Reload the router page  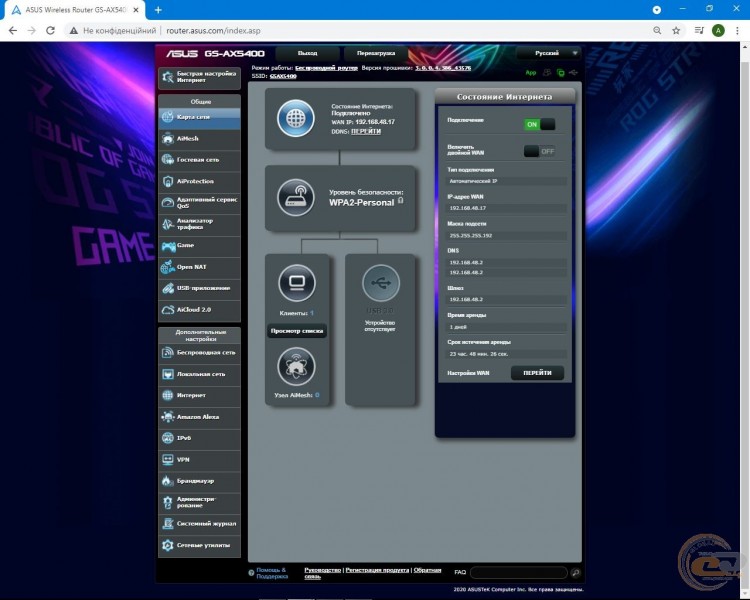click(x=50, y=31)
